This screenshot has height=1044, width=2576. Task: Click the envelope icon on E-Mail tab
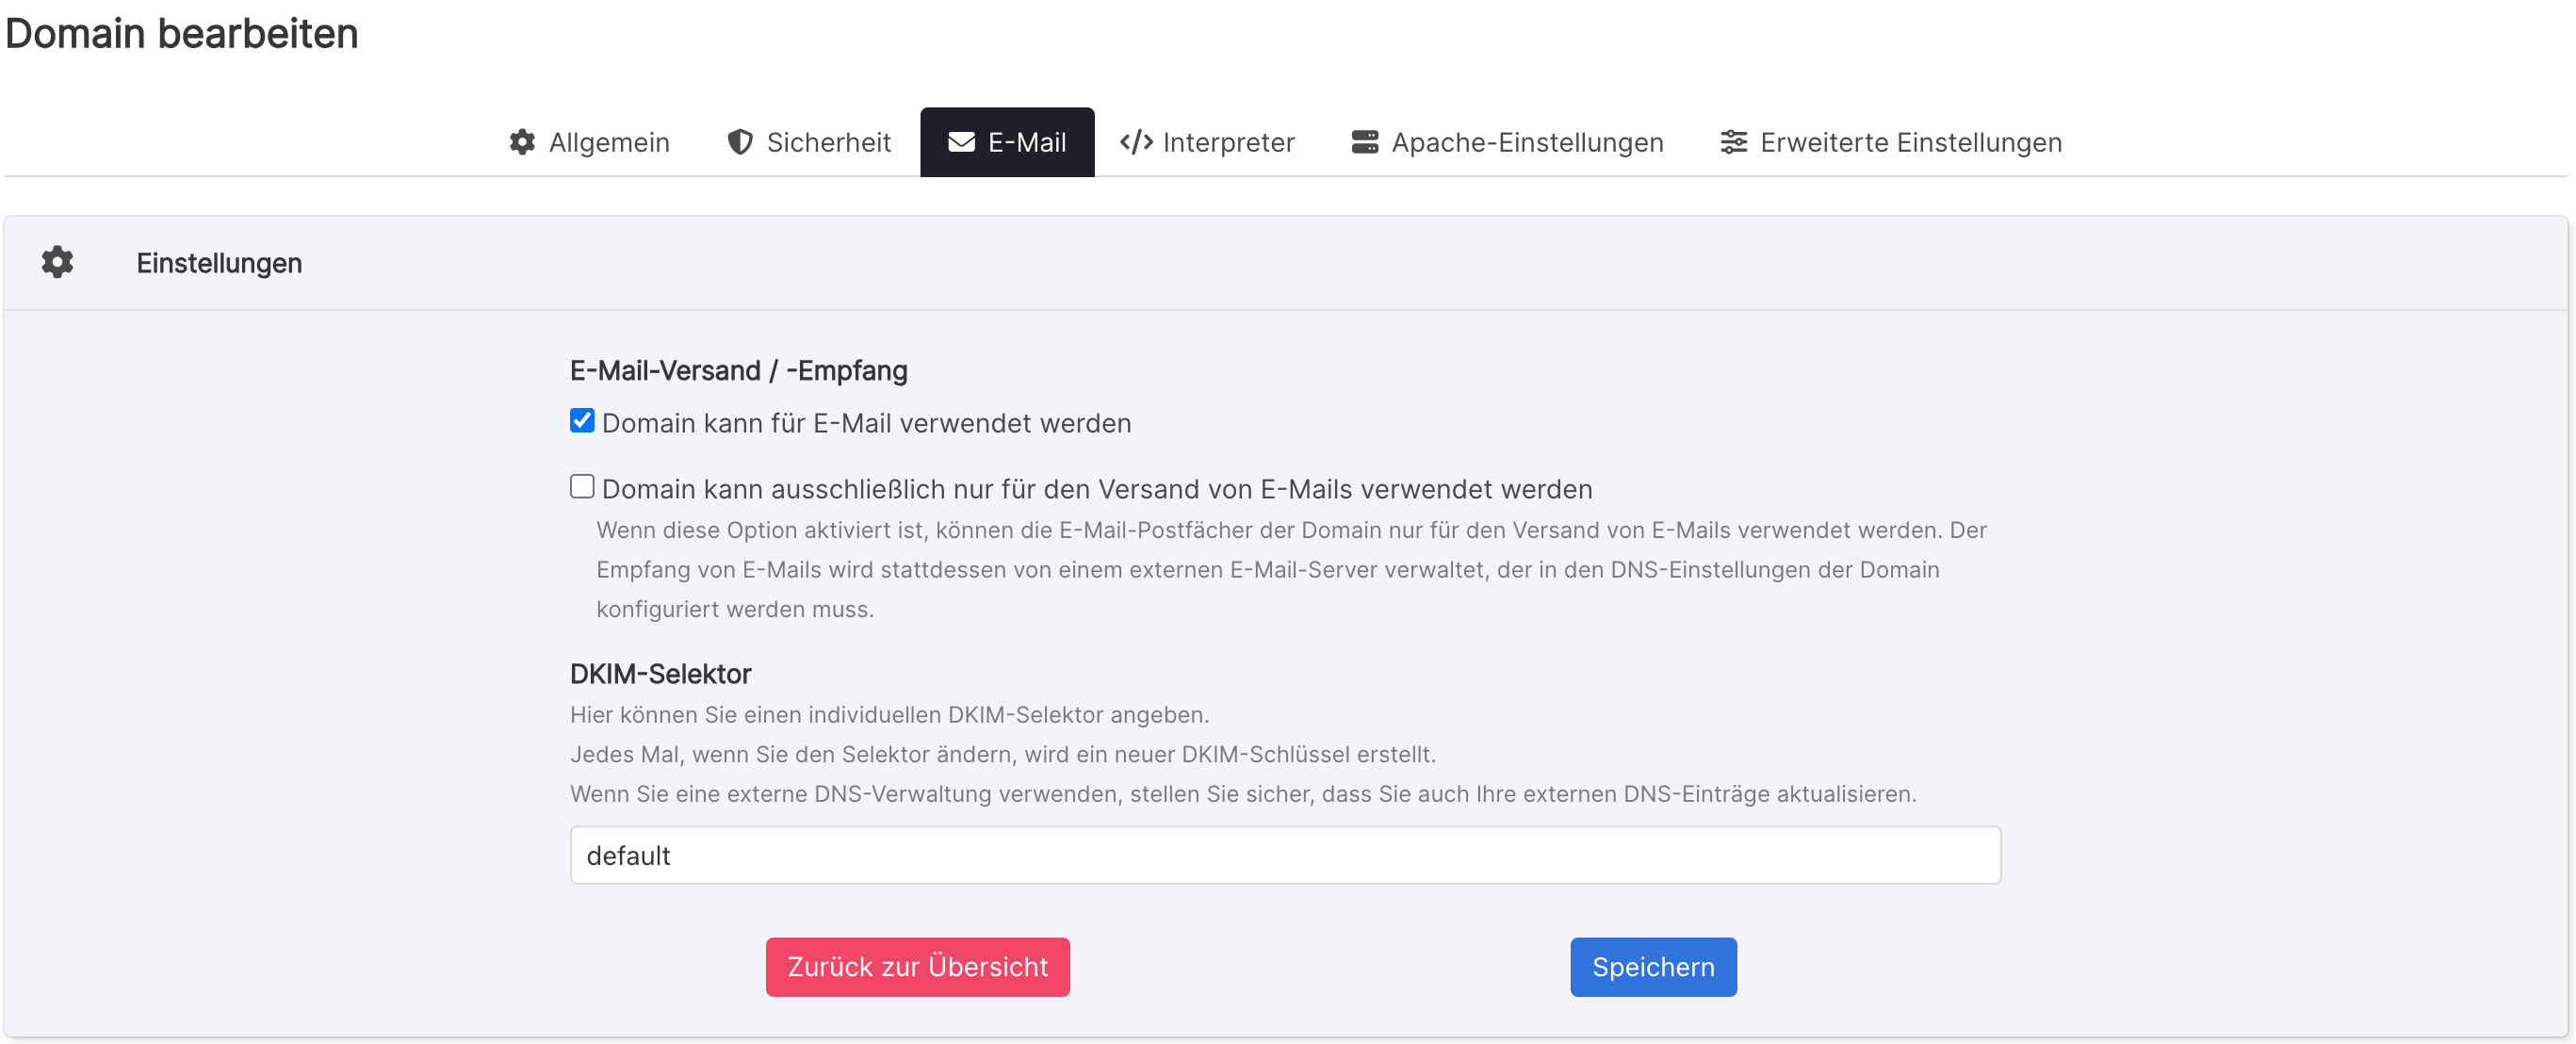point(961,142)
